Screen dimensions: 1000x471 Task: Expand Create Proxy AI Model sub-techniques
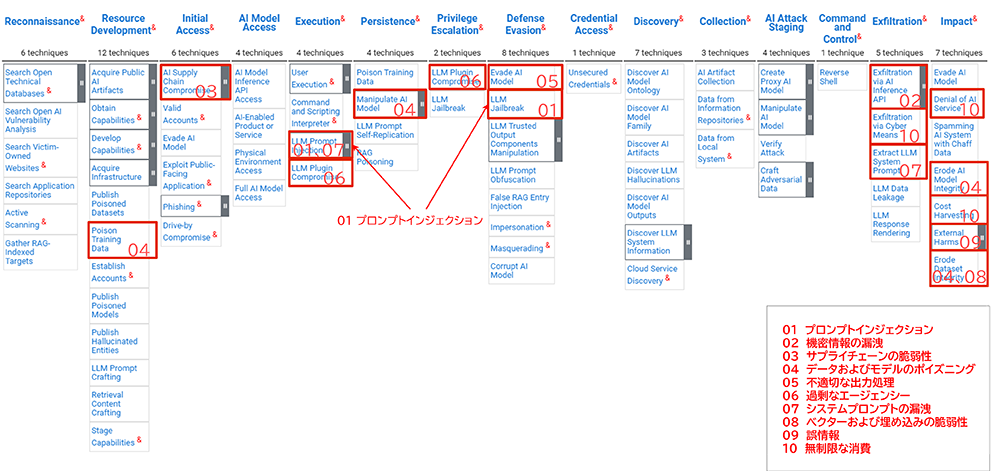point(810,81)
